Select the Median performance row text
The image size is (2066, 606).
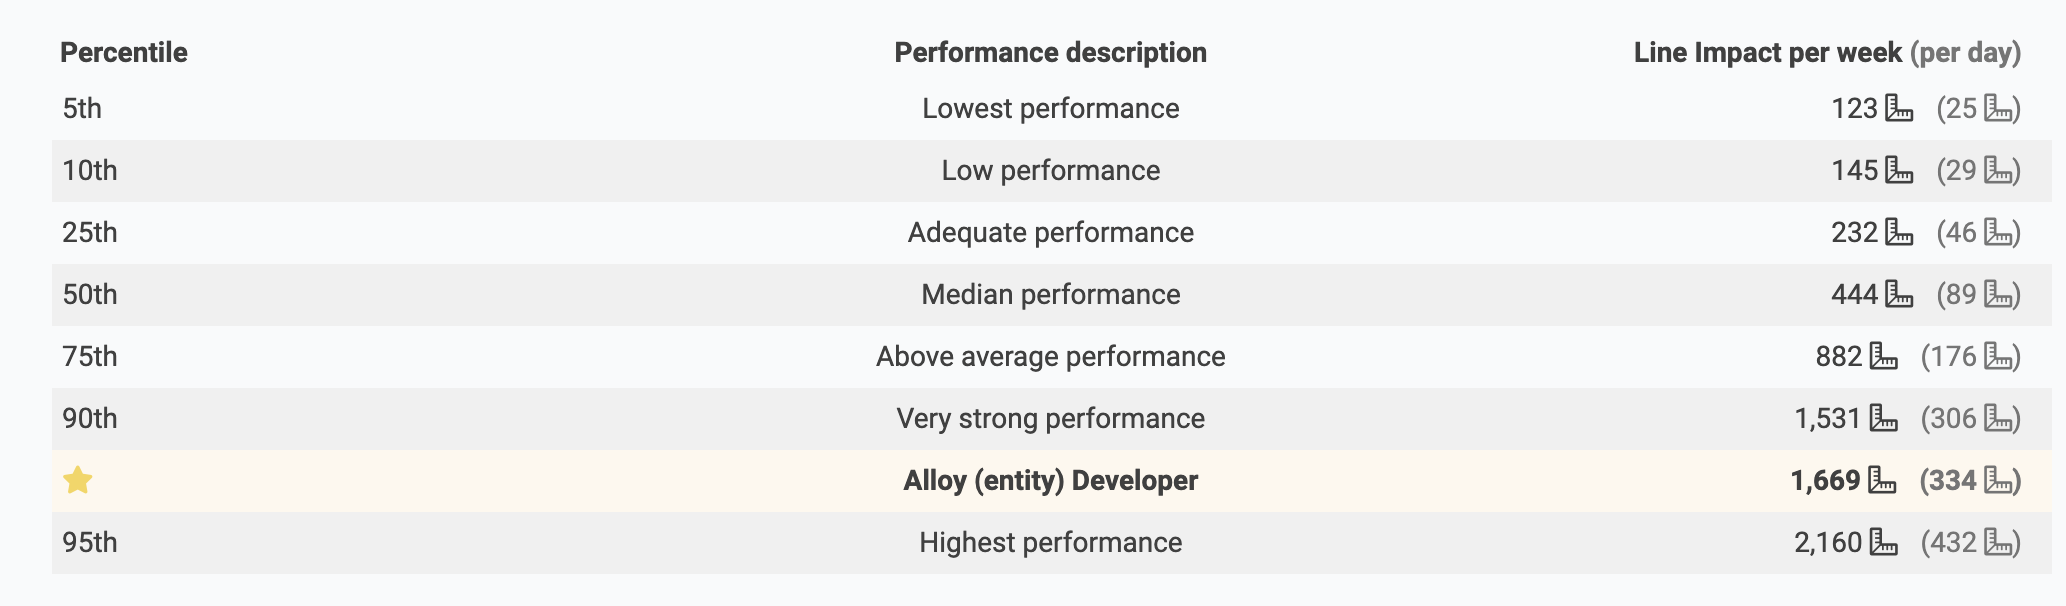pyautogui.click(x=1050, y=294)
